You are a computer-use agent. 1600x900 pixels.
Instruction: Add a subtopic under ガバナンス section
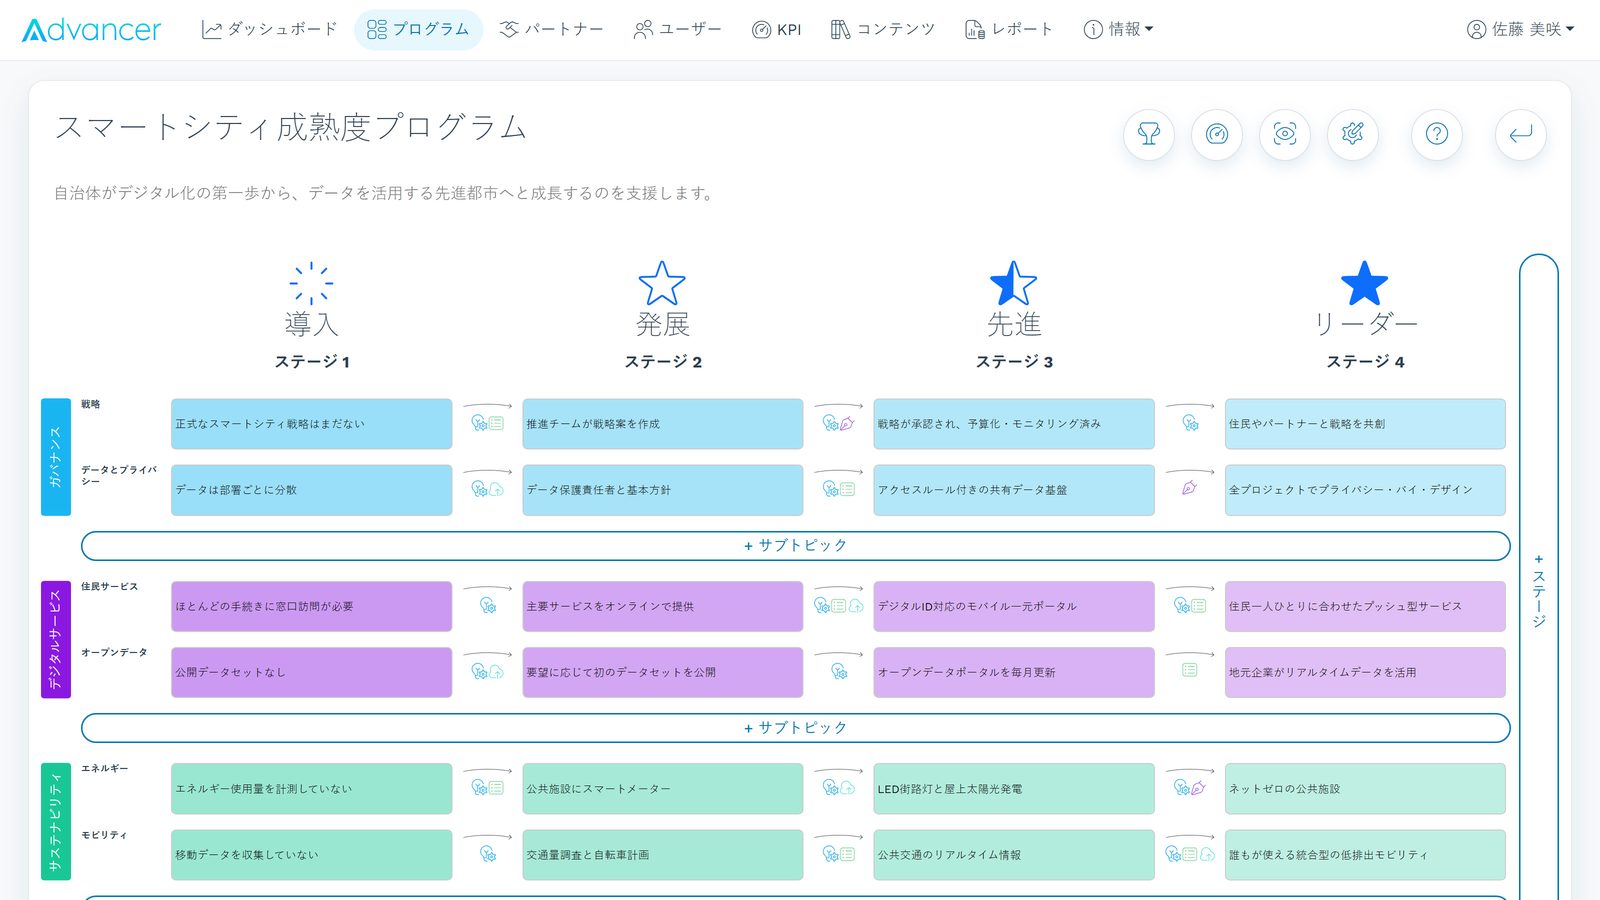click(x=795, y=546)
